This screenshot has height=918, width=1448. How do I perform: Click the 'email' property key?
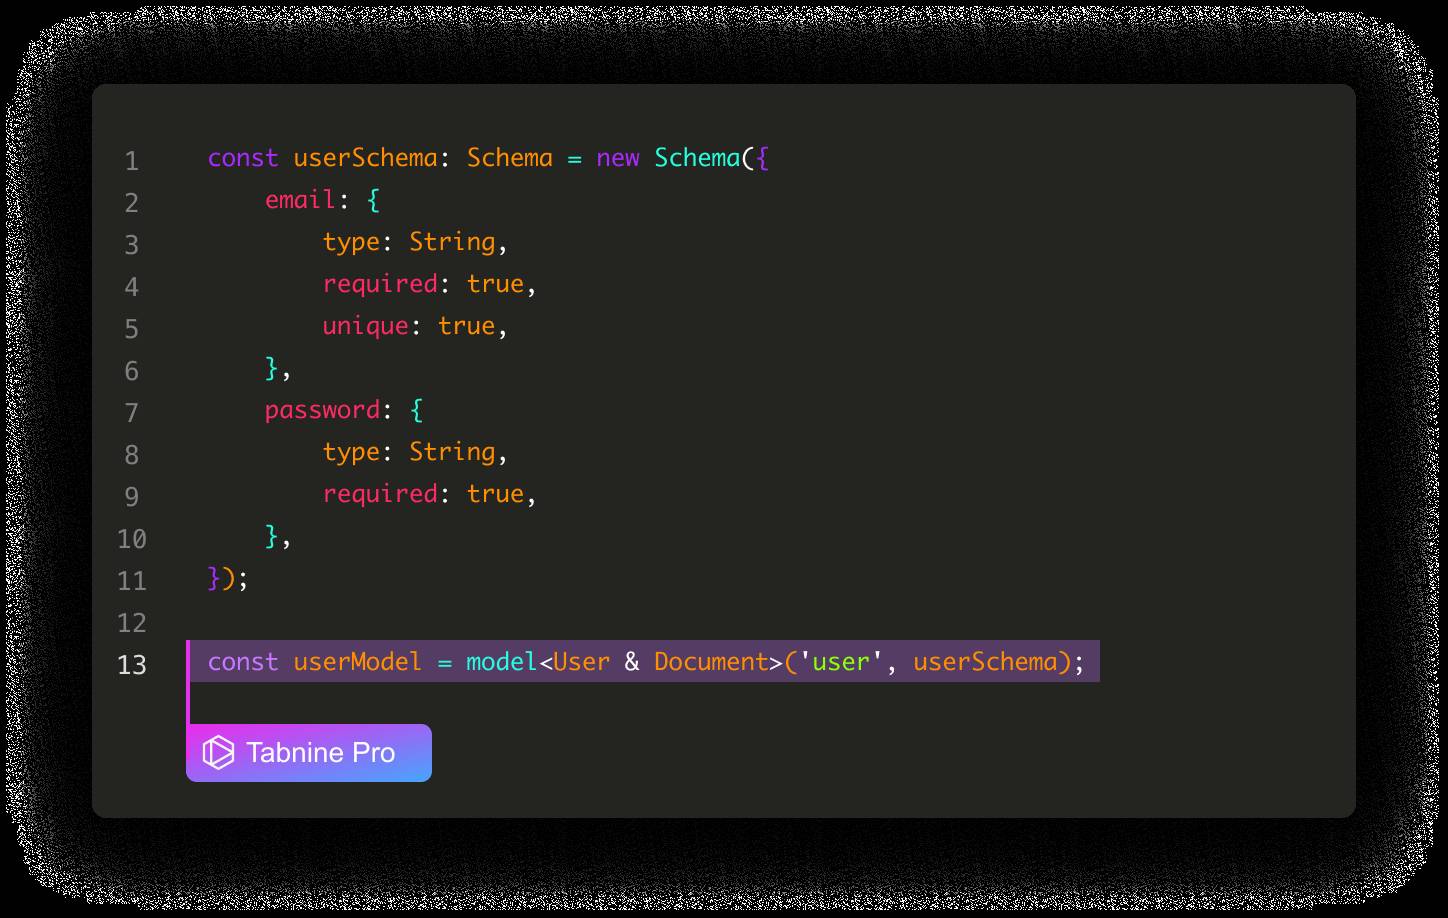[301, 200]
